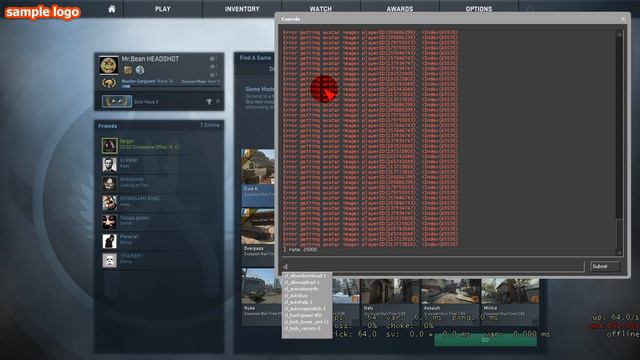Select the third friend's avatar
The height and width of the screenshot is (360, 640).
109,183
